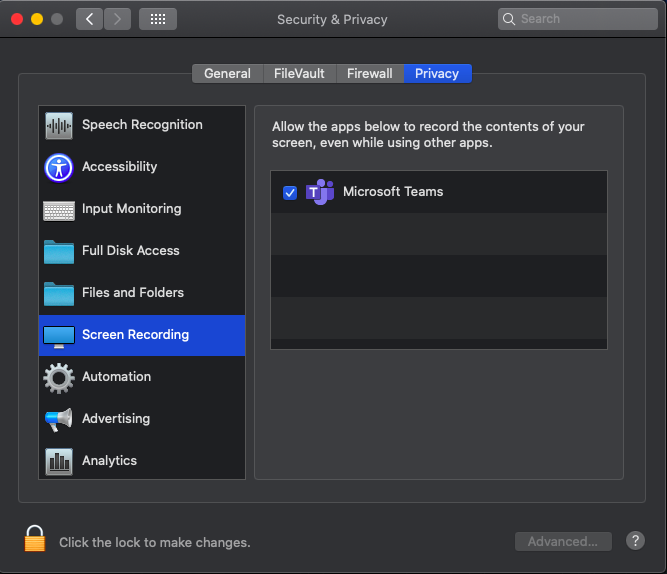The image size is (667, 574).
Task: Click the Input Monitoring keyboard icon
Action: click(59, 211)
